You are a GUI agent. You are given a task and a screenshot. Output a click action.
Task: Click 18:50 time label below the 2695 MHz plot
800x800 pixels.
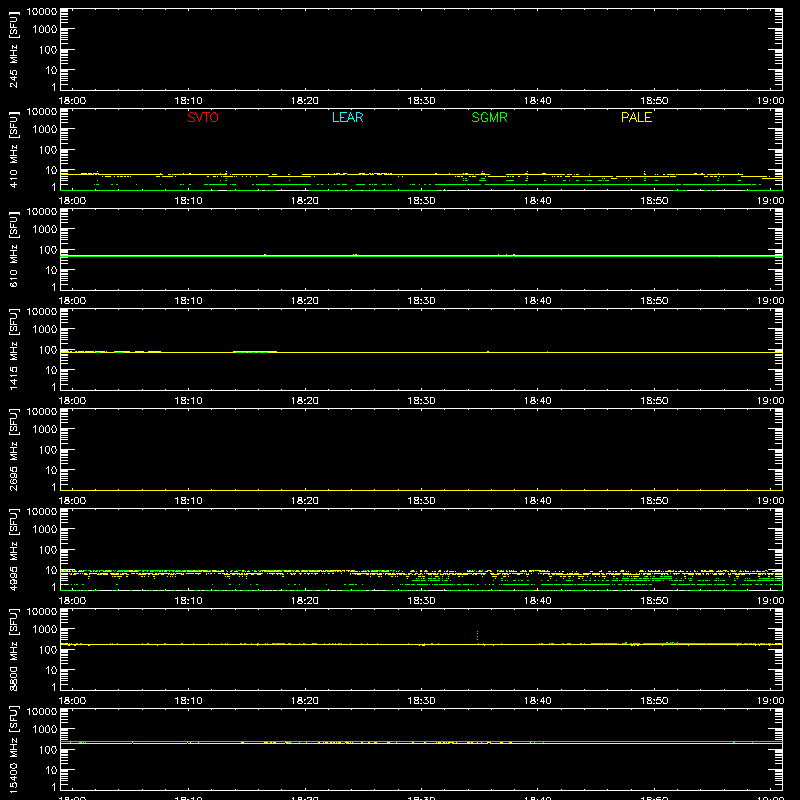[x=654, y=501]
